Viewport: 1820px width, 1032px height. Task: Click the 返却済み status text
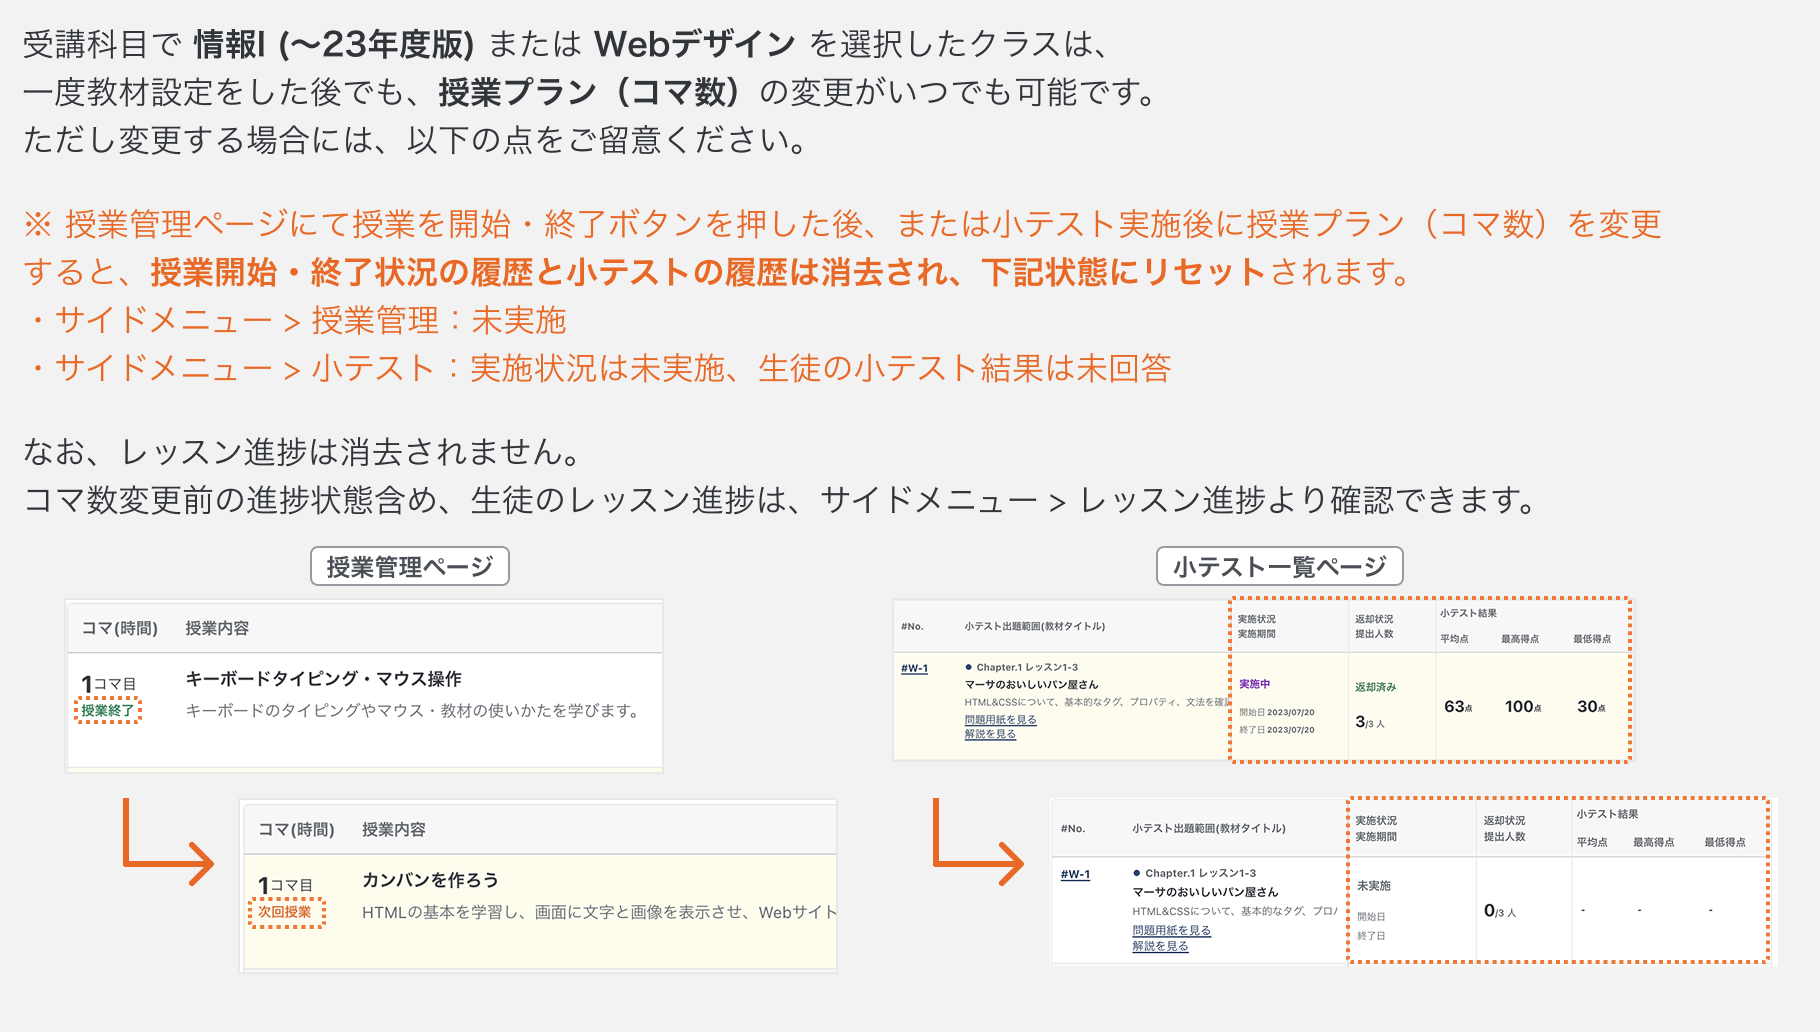coord(1375,687)
